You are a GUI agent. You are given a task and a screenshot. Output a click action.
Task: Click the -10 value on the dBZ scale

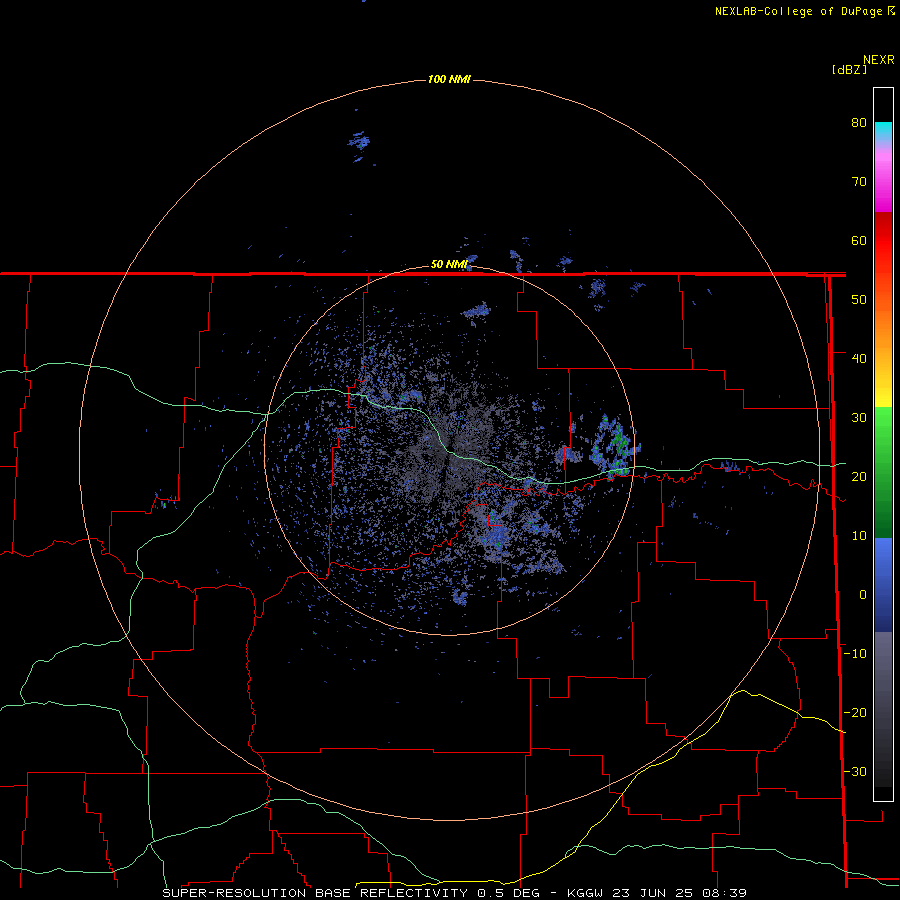tap(855, 653)
